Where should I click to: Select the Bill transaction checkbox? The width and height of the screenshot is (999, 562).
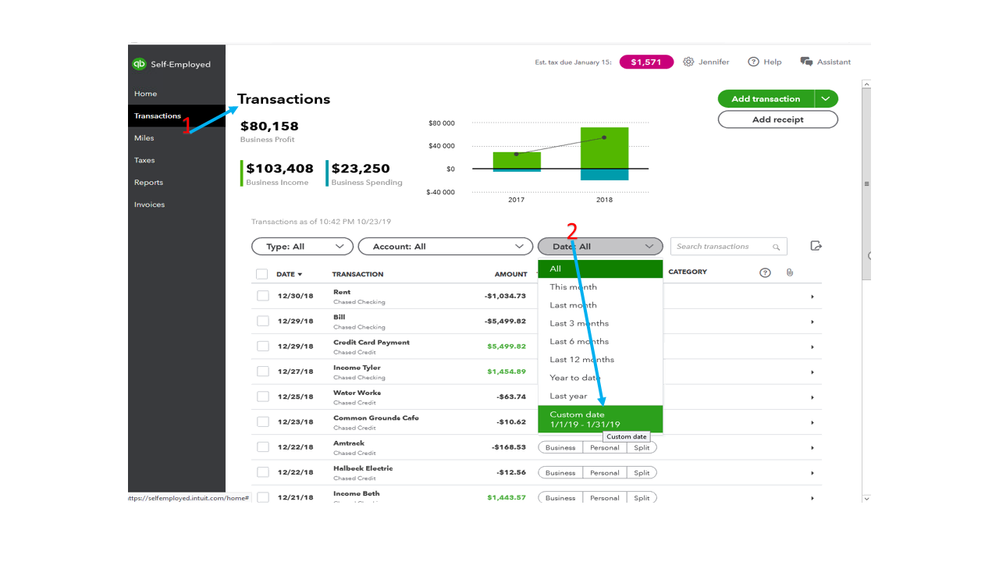262,321
